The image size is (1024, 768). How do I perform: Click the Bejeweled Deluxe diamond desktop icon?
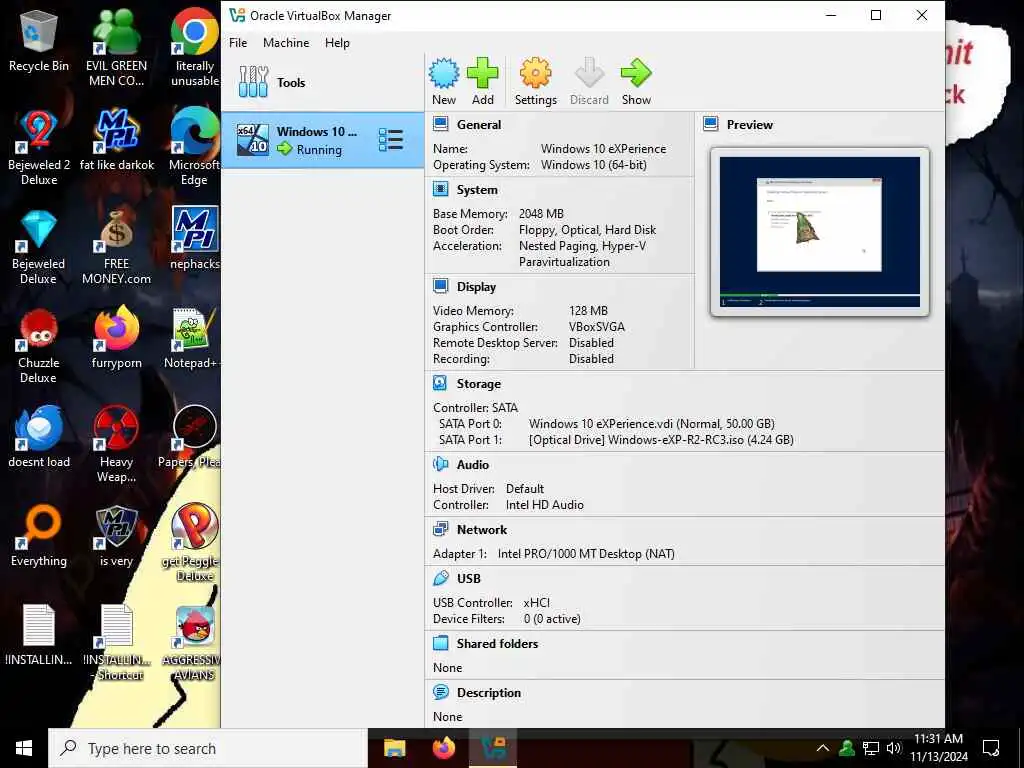click(39, 246)
